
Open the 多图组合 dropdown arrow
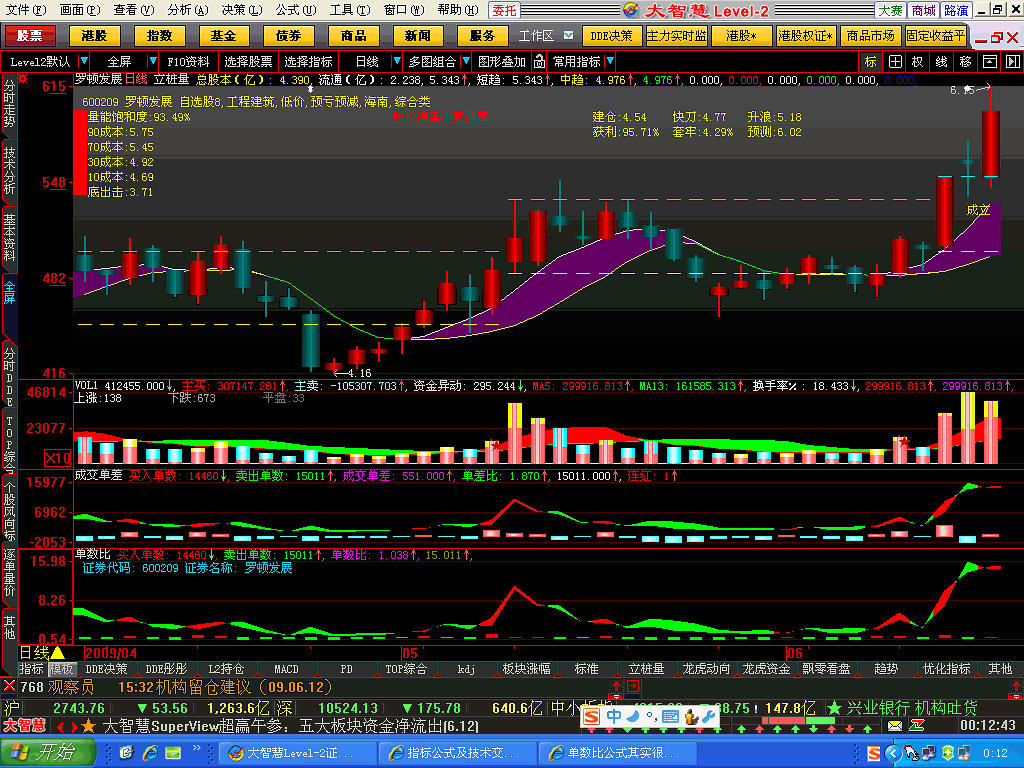coord(466,61)
